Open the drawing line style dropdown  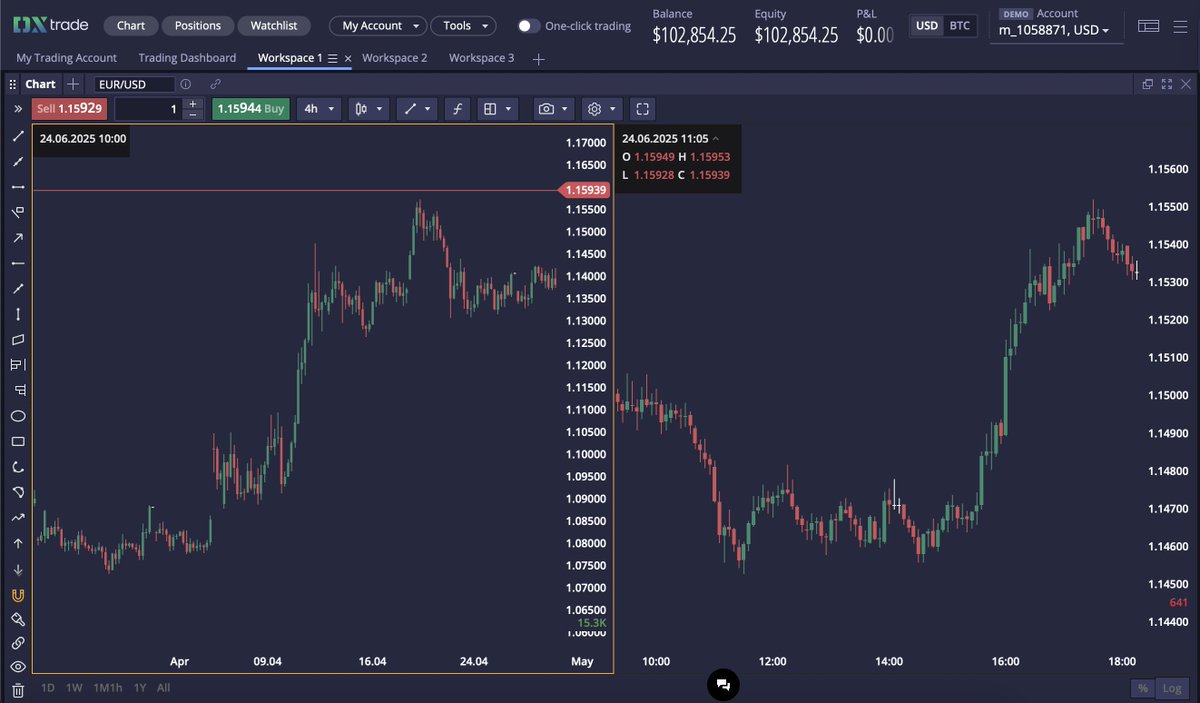click(417, 109)
